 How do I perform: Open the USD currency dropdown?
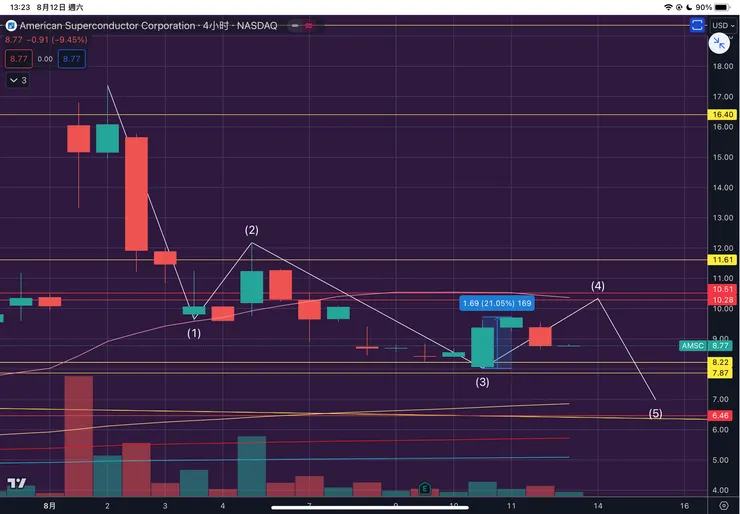point(723,25)
